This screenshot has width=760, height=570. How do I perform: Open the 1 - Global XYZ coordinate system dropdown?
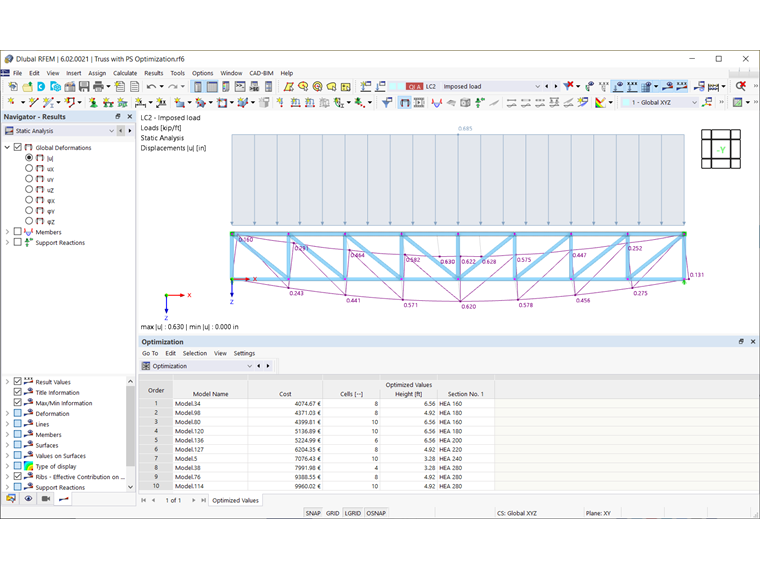694,102
